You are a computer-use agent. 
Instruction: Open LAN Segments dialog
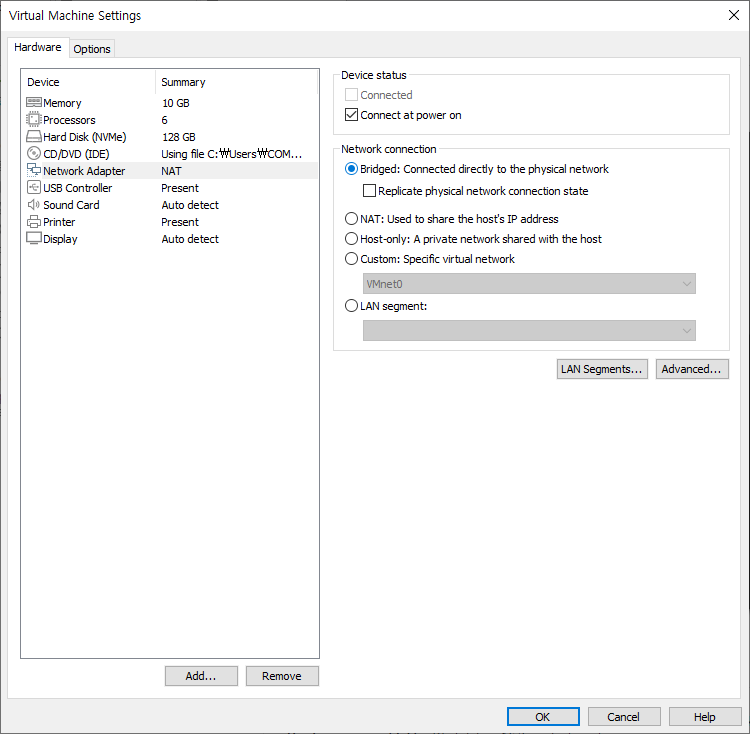click(x=602, y=369)
